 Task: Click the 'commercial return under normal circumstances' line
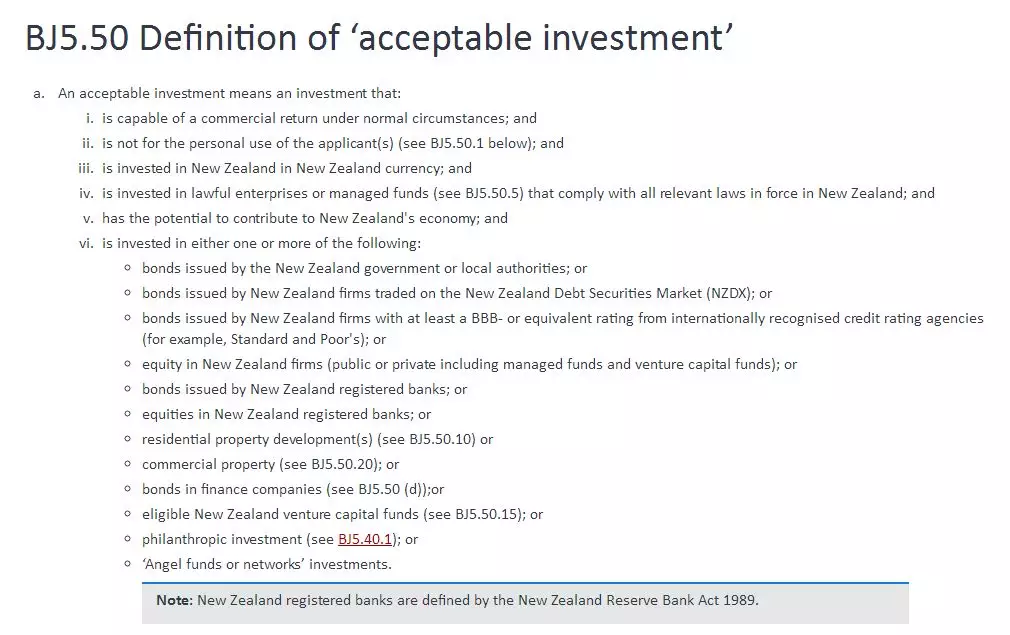click(x=319, y=118)
